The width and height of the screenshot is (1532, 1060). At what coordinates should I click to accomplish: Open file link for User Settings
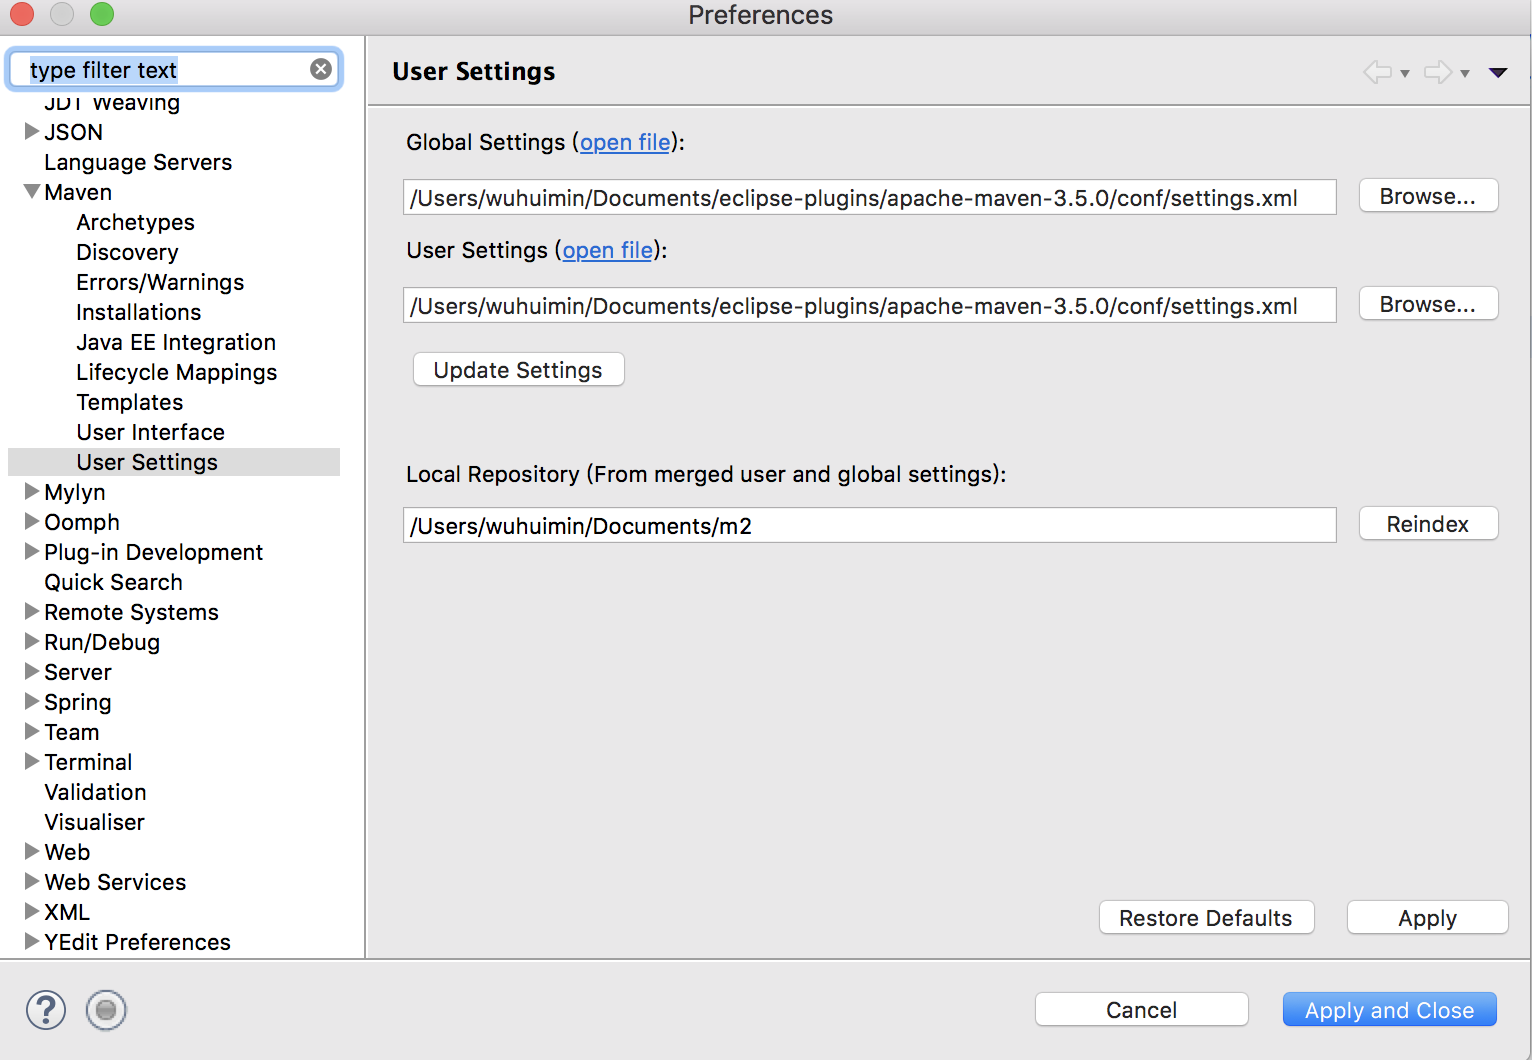(x=607, y=250)
